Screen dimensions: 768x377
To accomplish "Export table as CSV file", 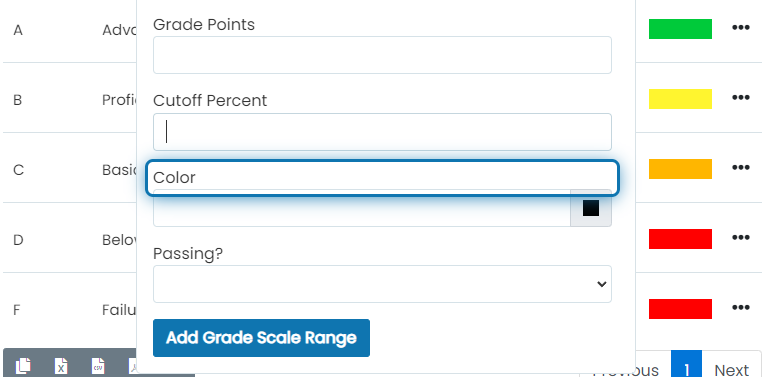I will click(98, 366).
